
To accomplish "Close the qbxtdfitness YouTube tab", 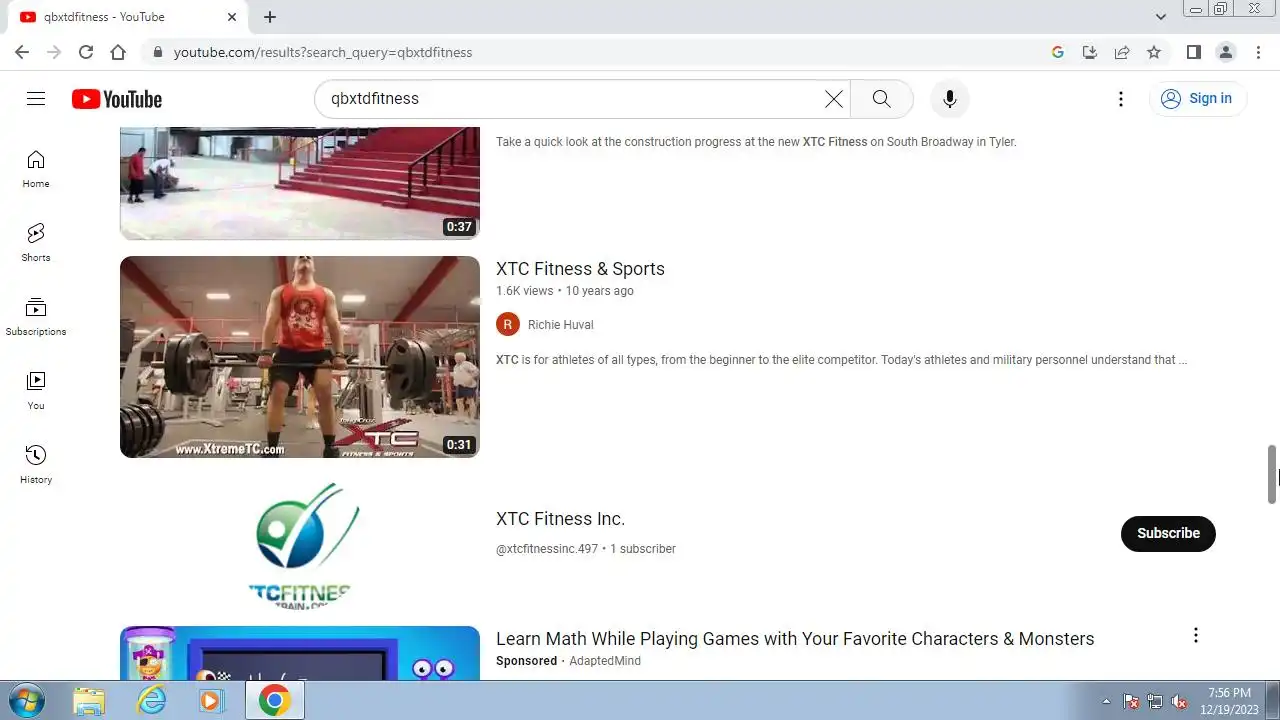I will pyautogui.click(x=232, y=17).
